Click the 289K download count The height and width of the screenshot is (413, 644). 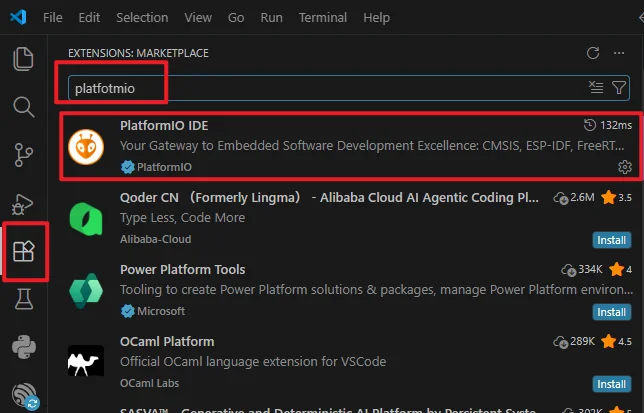[x=582, y=341]
